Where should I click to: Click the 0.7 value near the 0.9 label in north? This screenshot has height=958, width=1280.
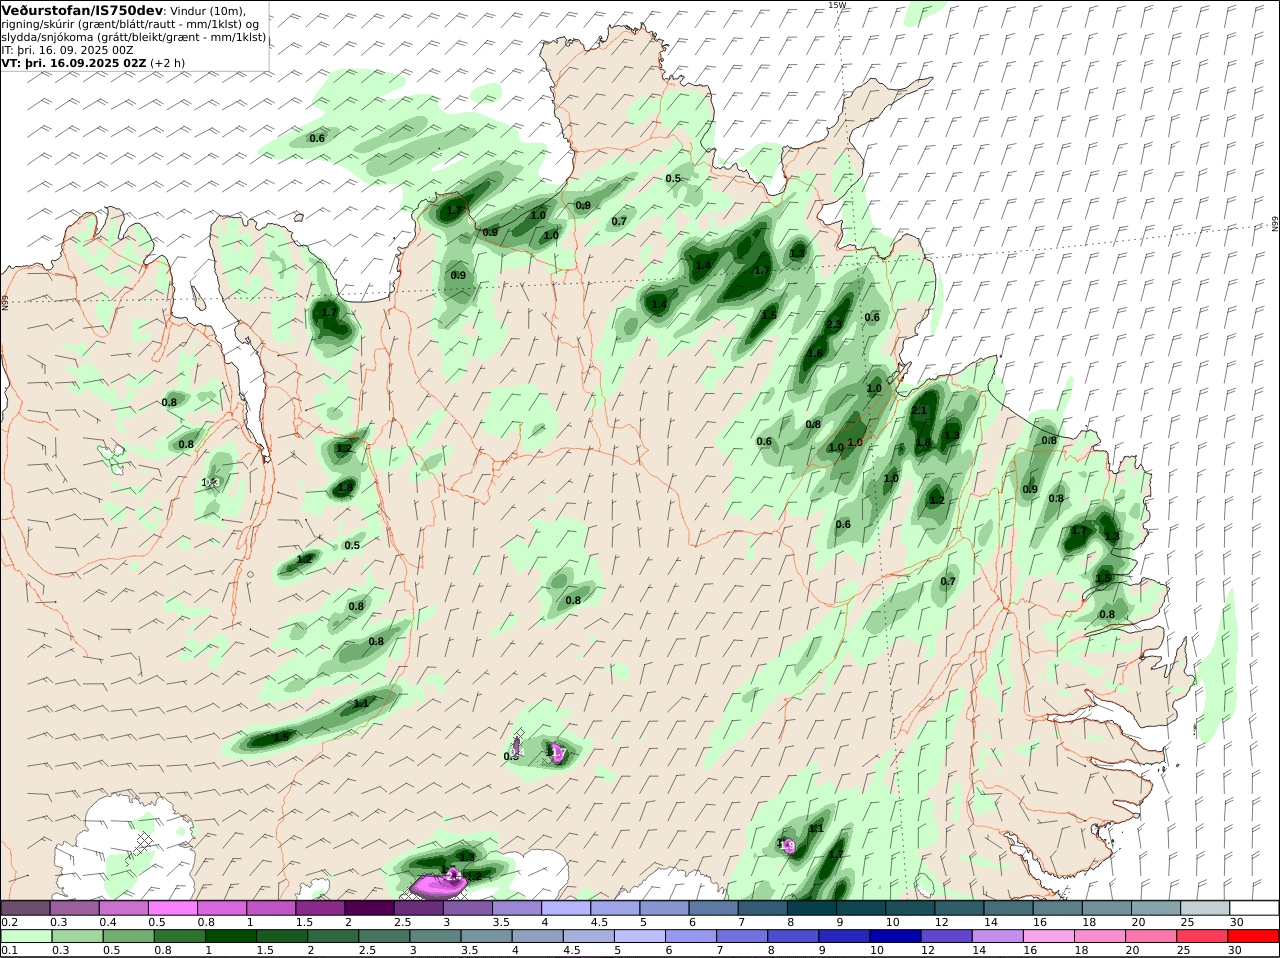click(x=619, y=222)
